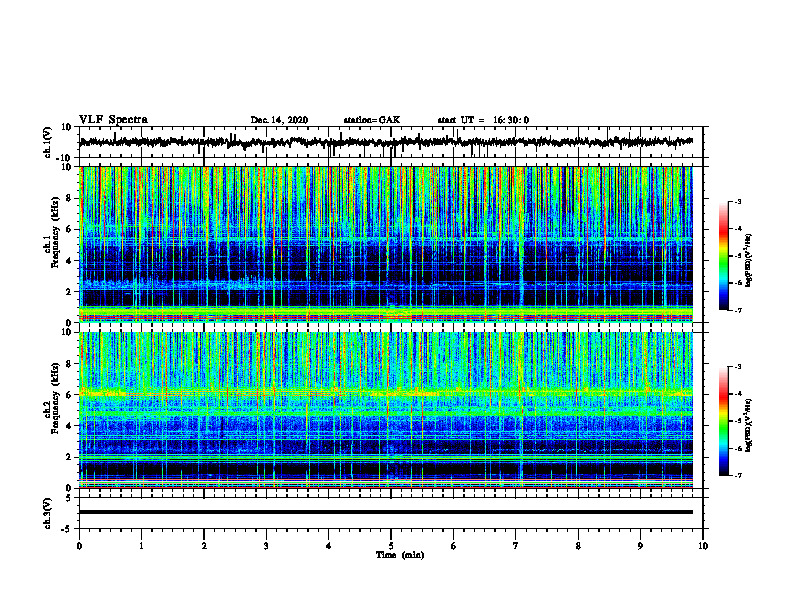Click the time axis tick label "9"

[x=640, y=546]
